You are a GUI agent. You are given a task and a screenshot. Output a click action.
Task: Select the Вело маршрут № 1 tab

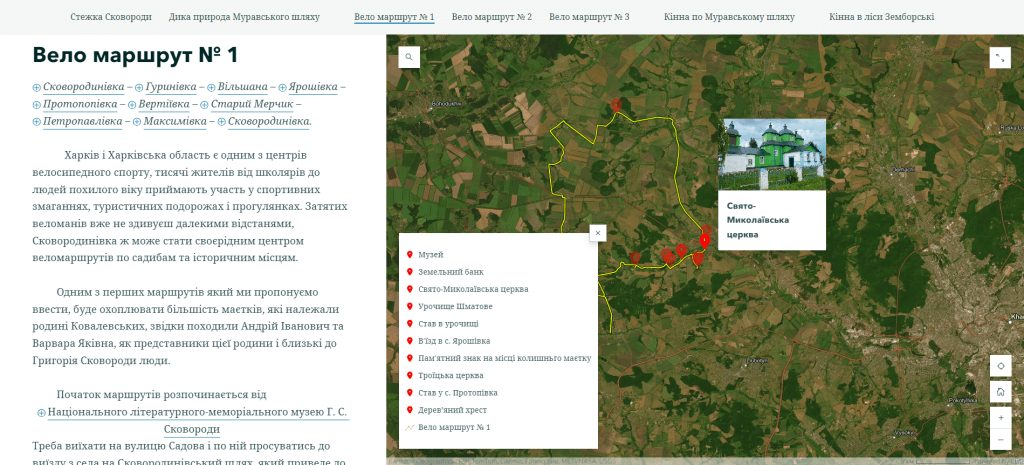(394, 17)
